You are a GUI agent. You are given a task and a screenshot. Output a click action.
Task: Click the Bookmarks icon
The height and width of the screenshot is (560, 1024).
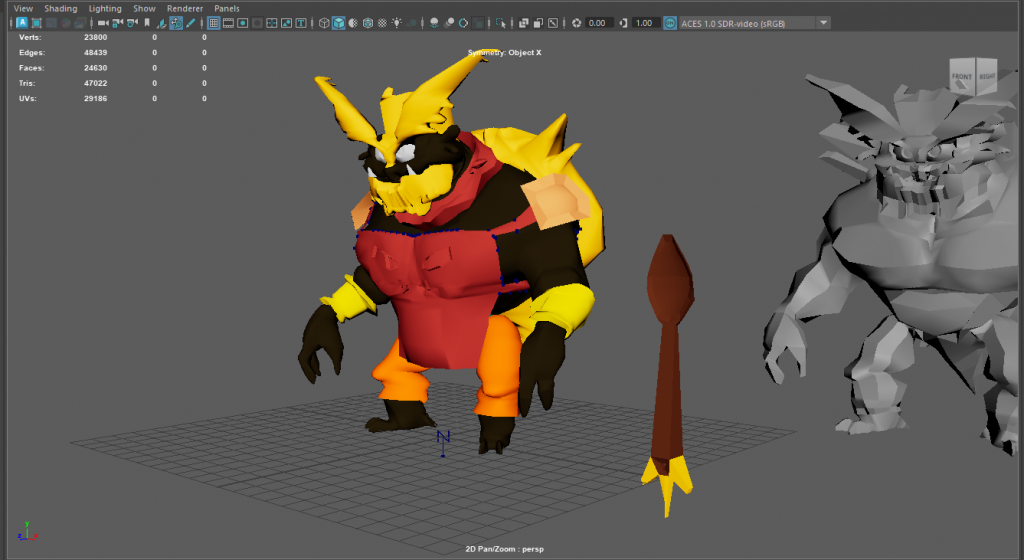pyautogui.click(x=147, y=23)
